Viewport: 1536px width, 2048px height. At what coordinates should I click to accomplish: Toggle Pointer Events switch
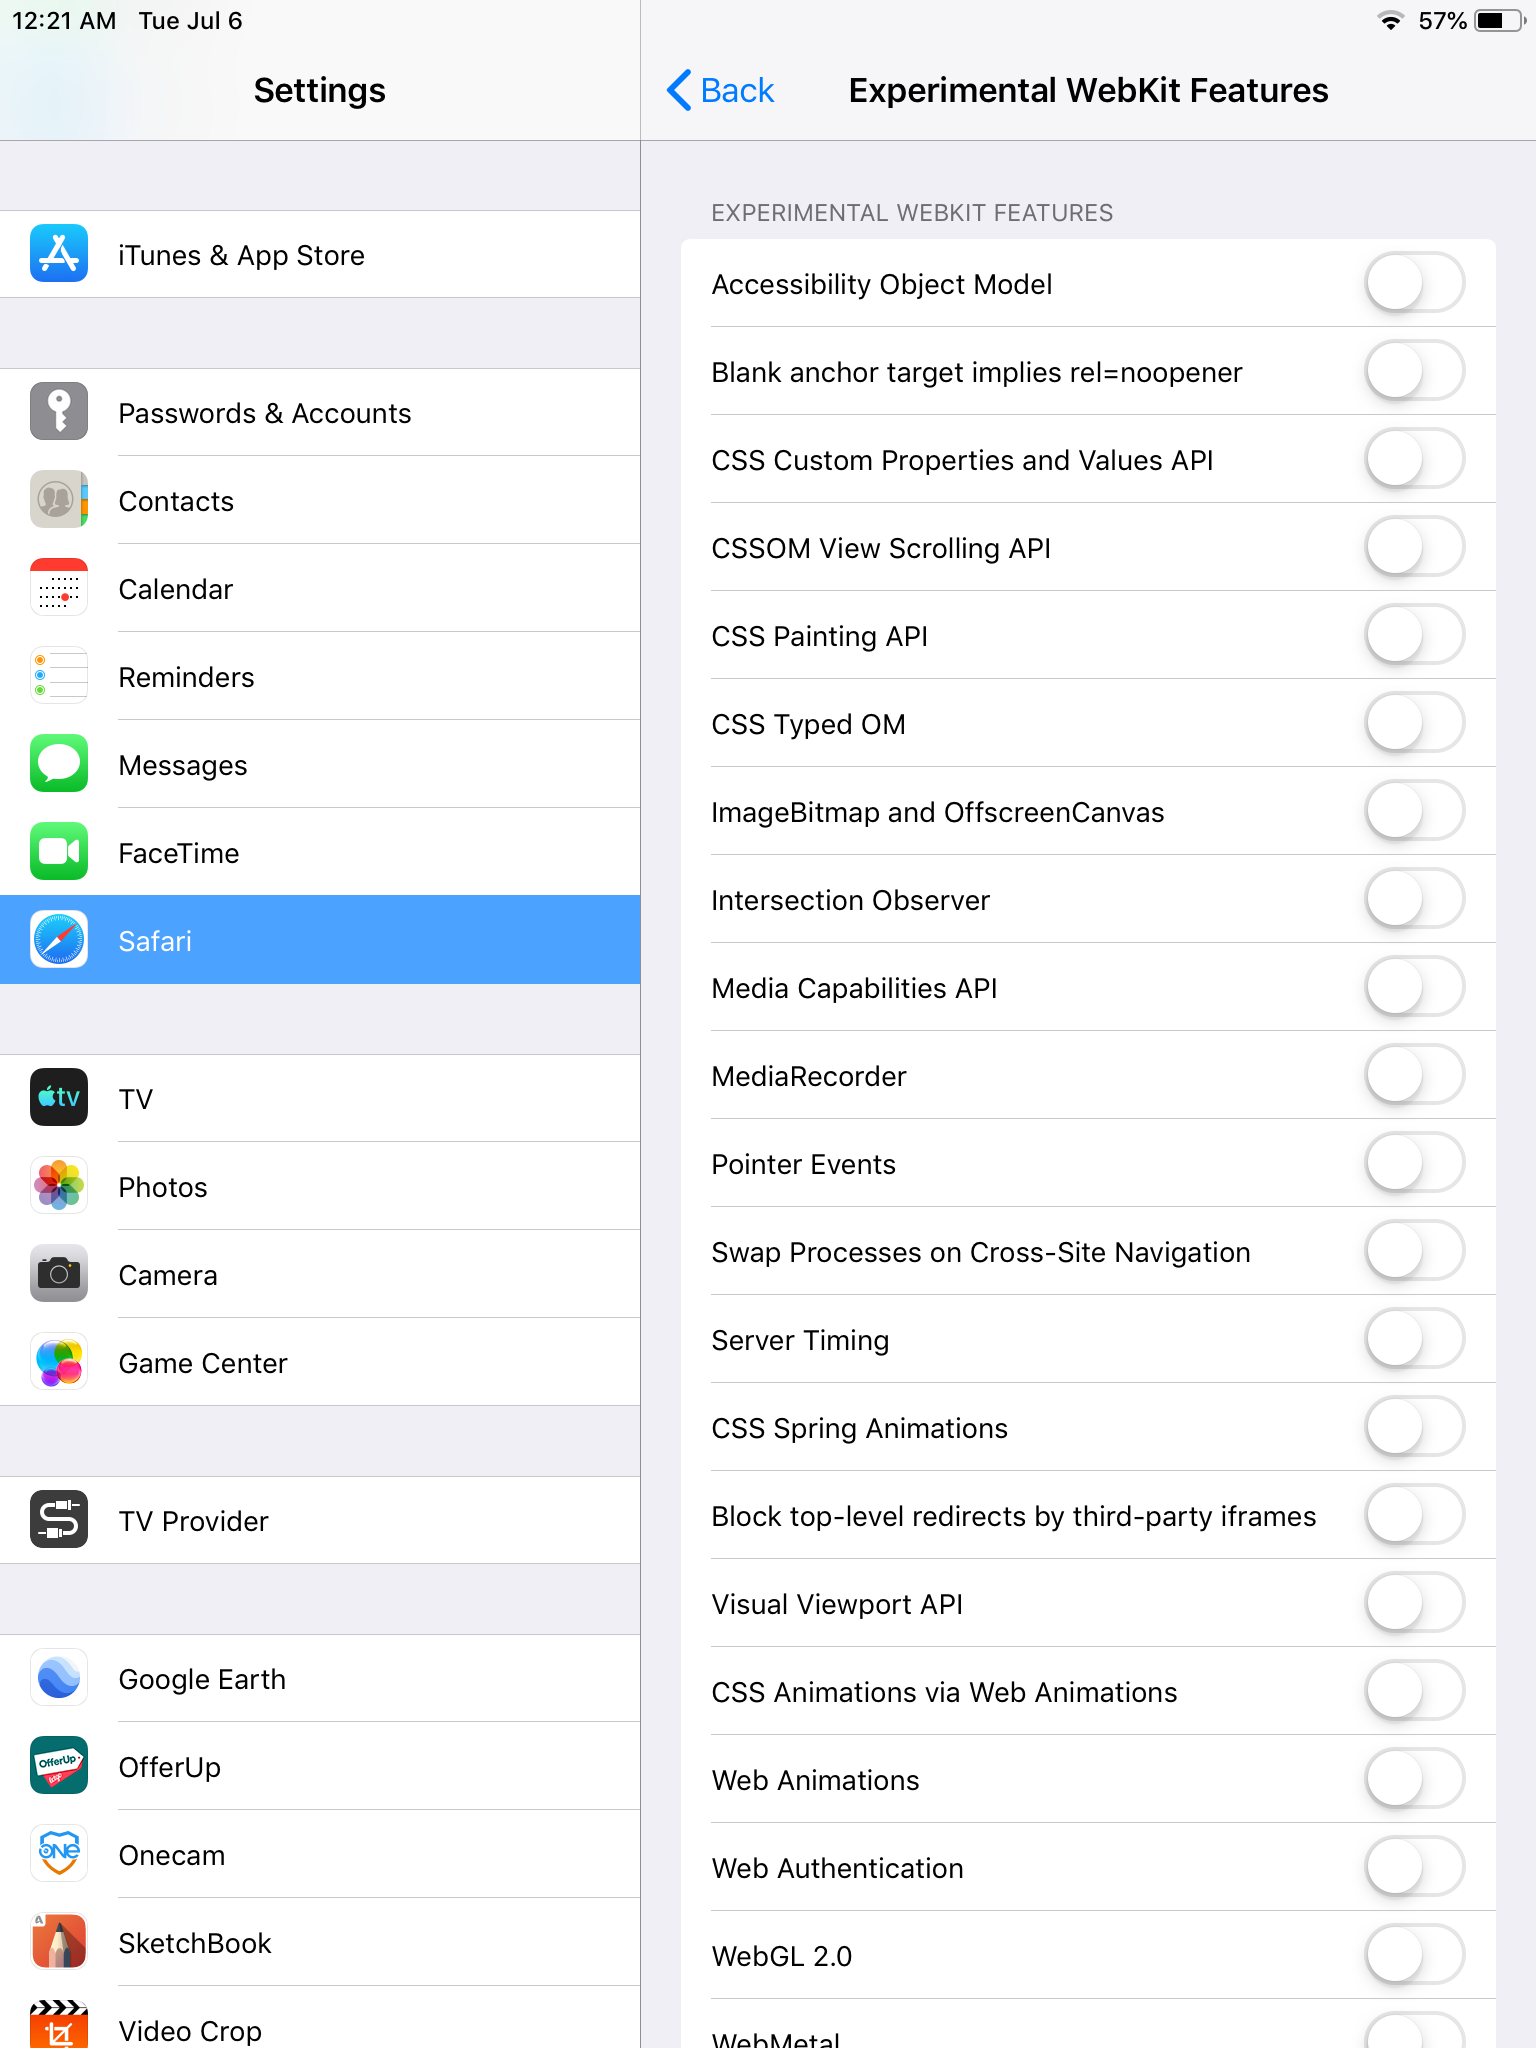(1415, 1163)
